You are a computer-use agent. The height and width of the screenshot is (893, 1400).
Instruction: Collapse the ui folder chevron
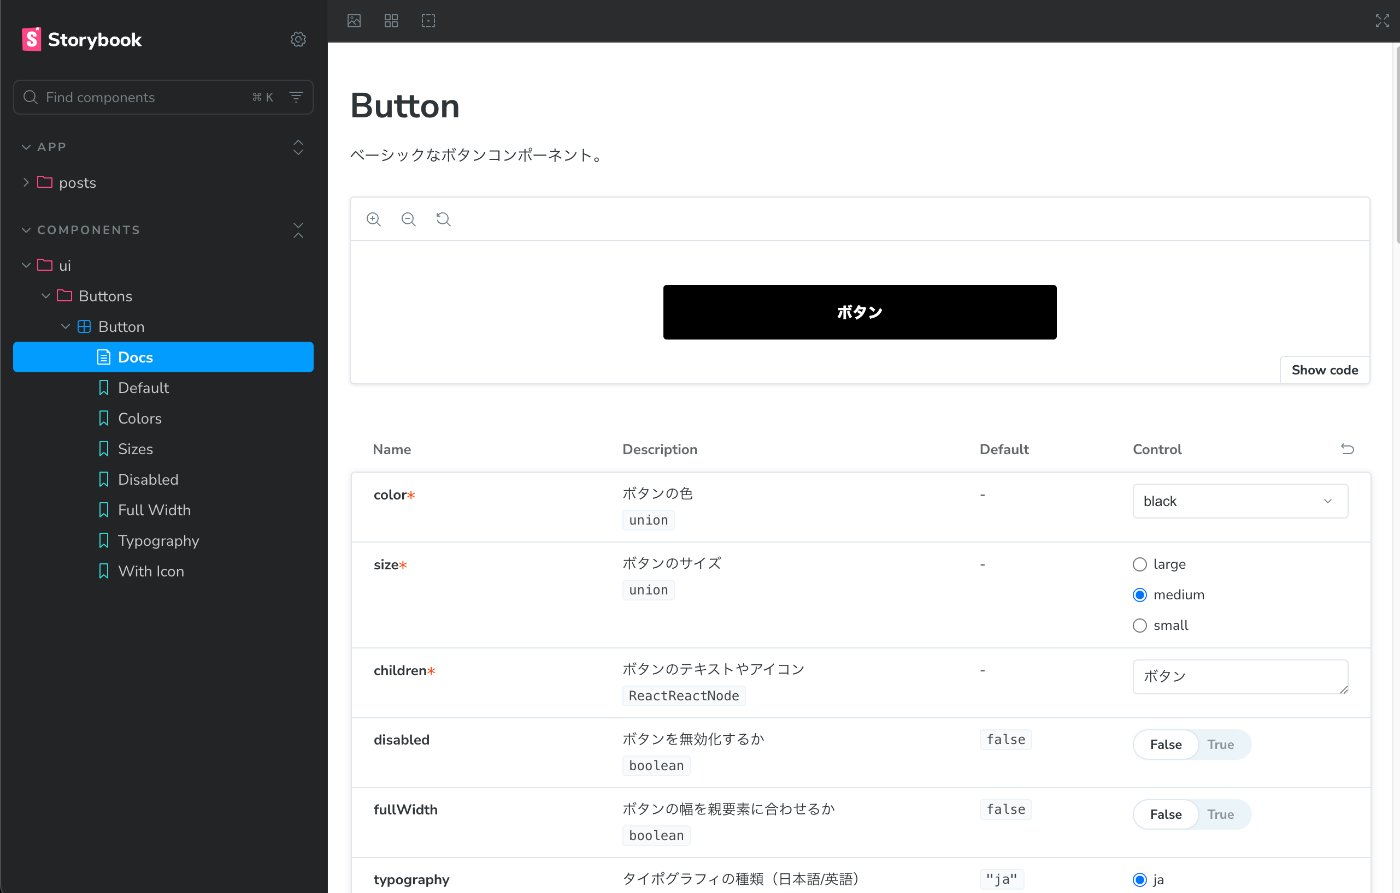point(26,265)
